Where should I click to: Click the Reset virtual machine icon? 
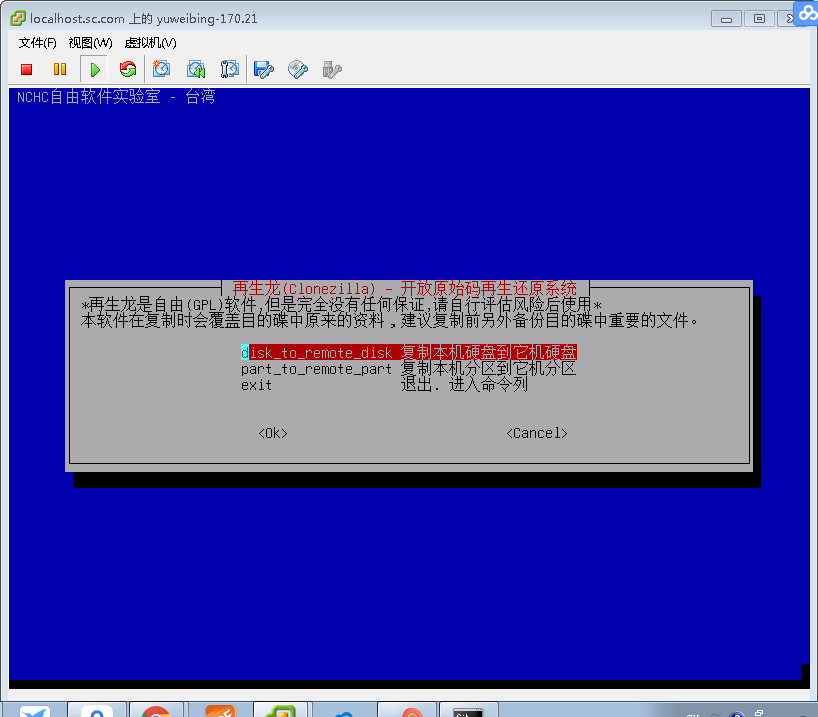[128, 69]
